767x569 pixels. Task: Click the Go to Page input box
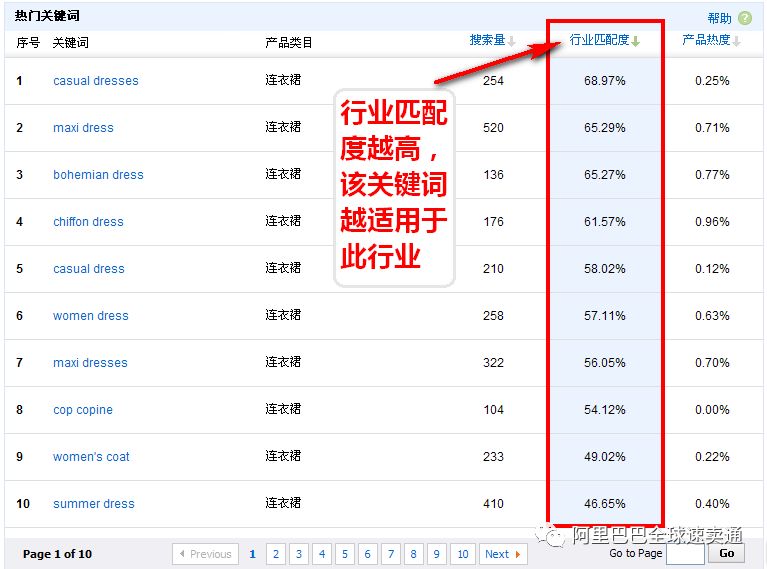point(685,554)
